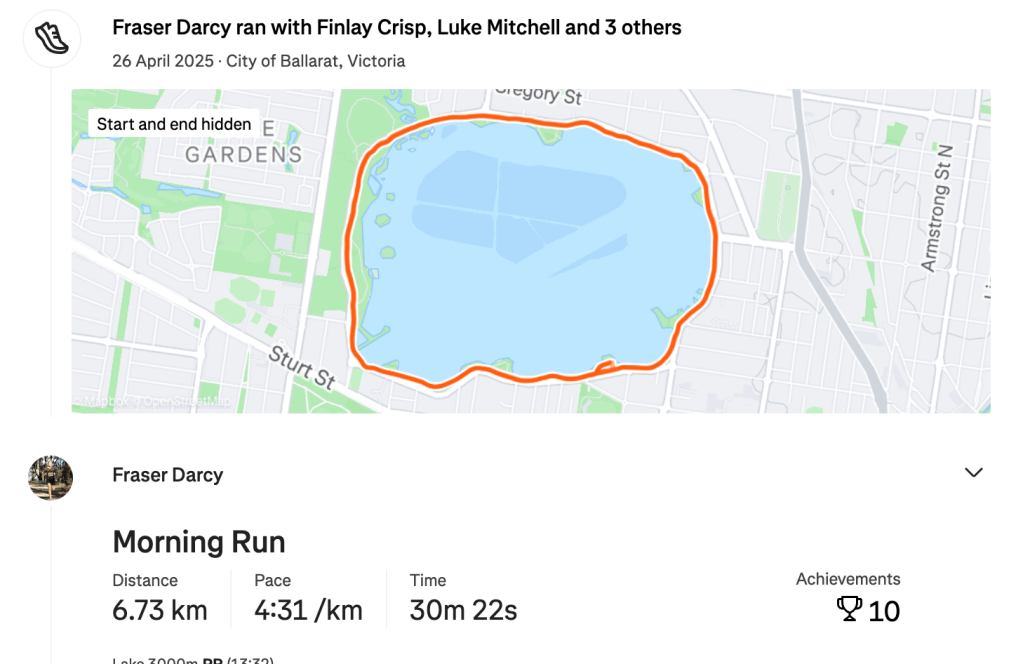Expand the Fraser Darcy activity chevron
1023x664 pixels.
click(x=973, y=472)
